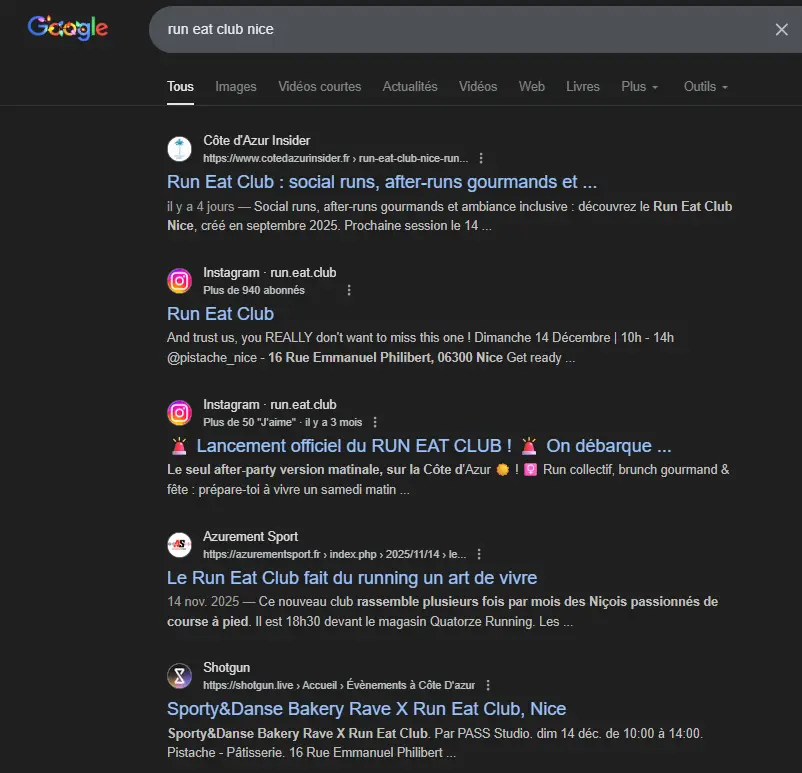Click the Google logo
Viewport: 802px width, 773px height.
66,28
